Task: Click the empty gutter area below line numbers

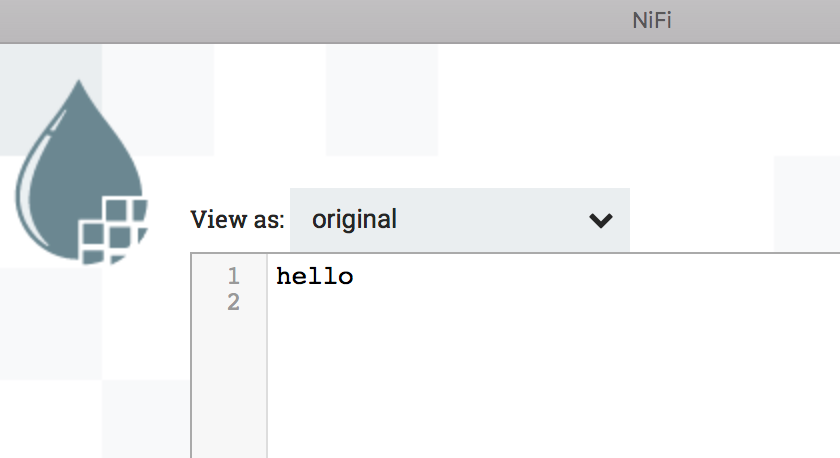Action: 229,390
